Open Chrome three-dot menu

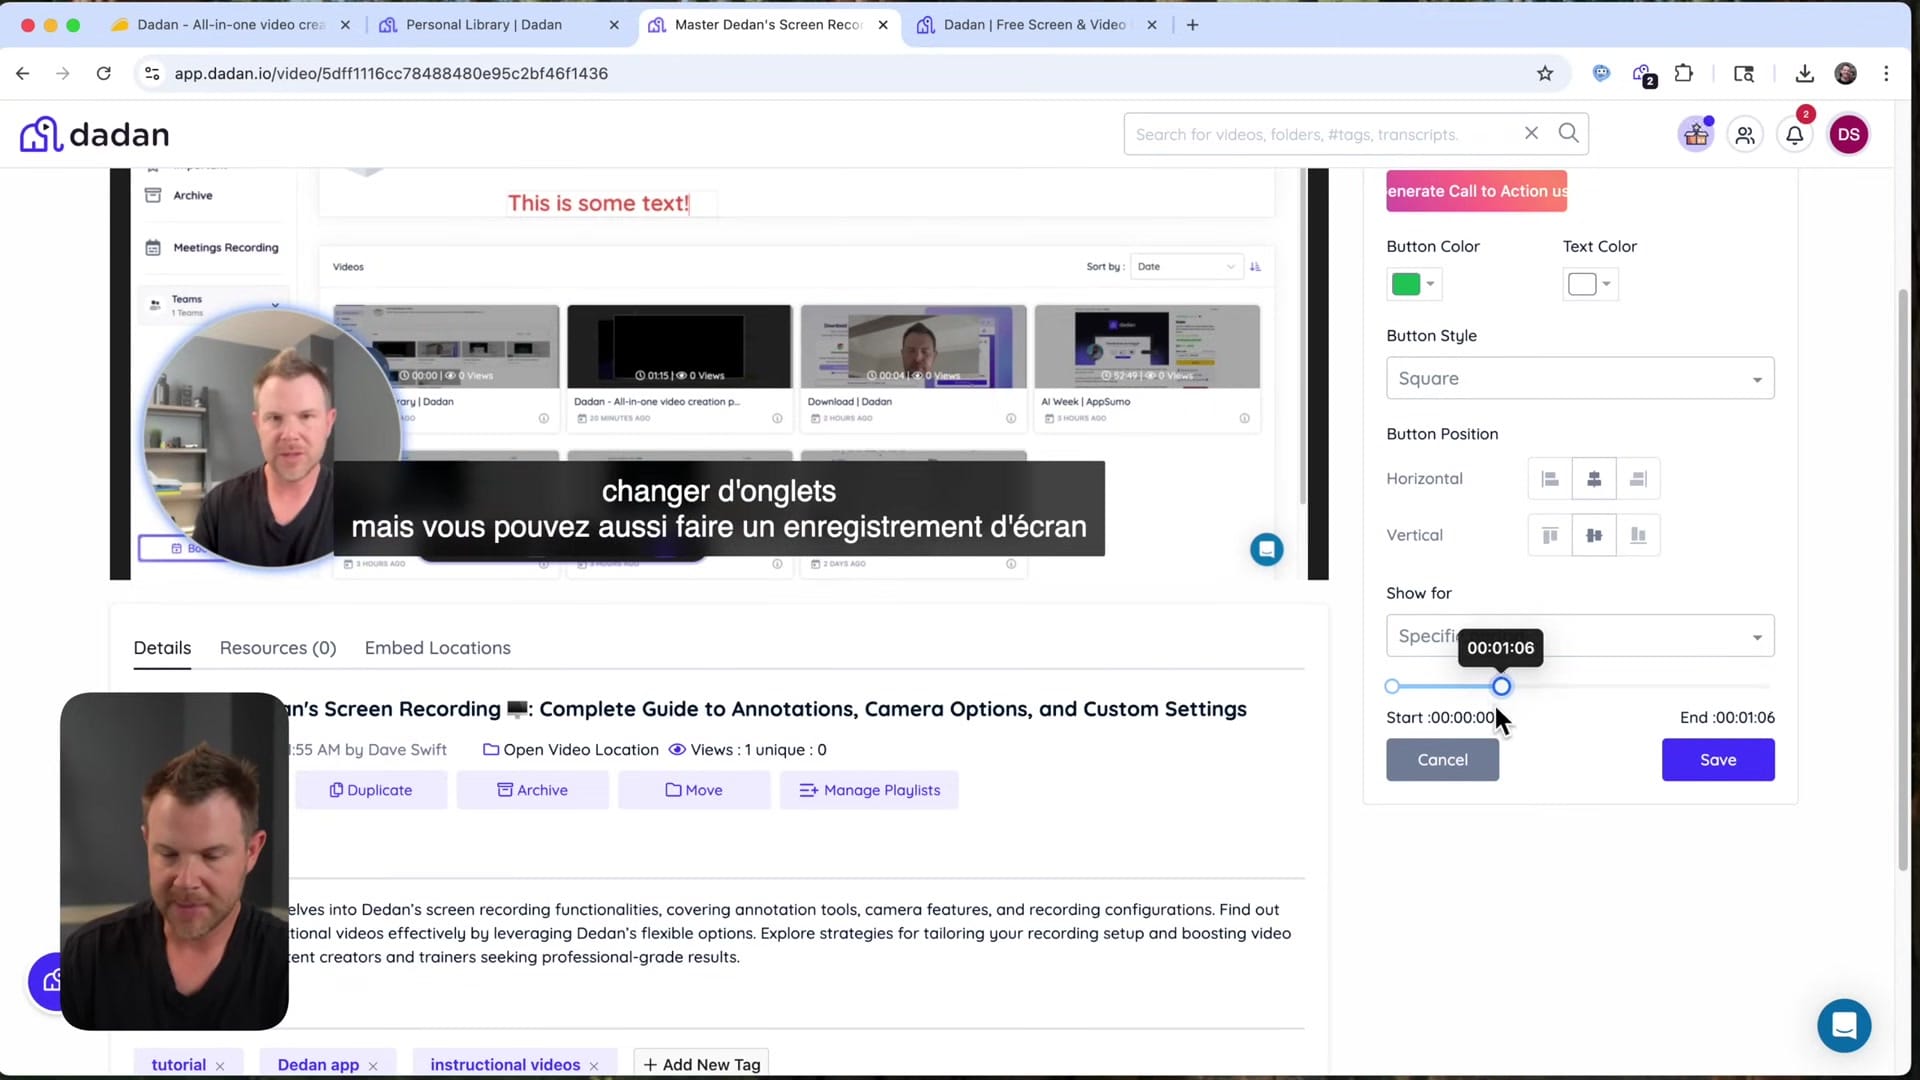(x=1886, y=73)
